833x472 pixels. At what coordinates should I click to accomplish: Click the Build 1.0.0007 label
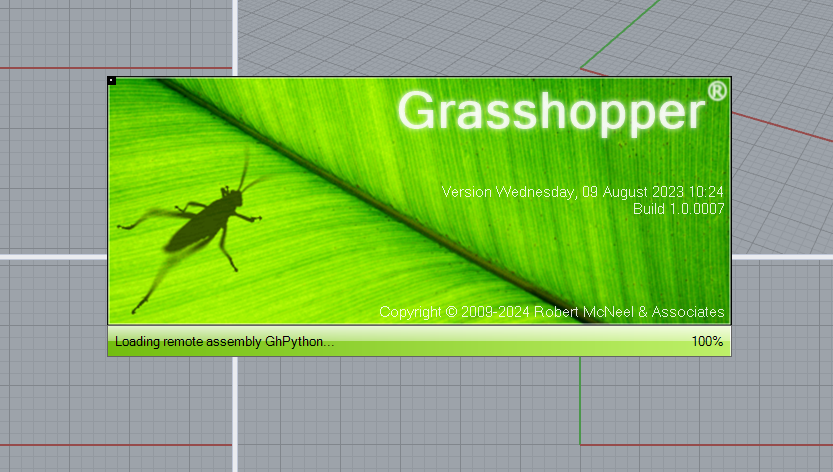pyautogui.click(x=678, y=209)
